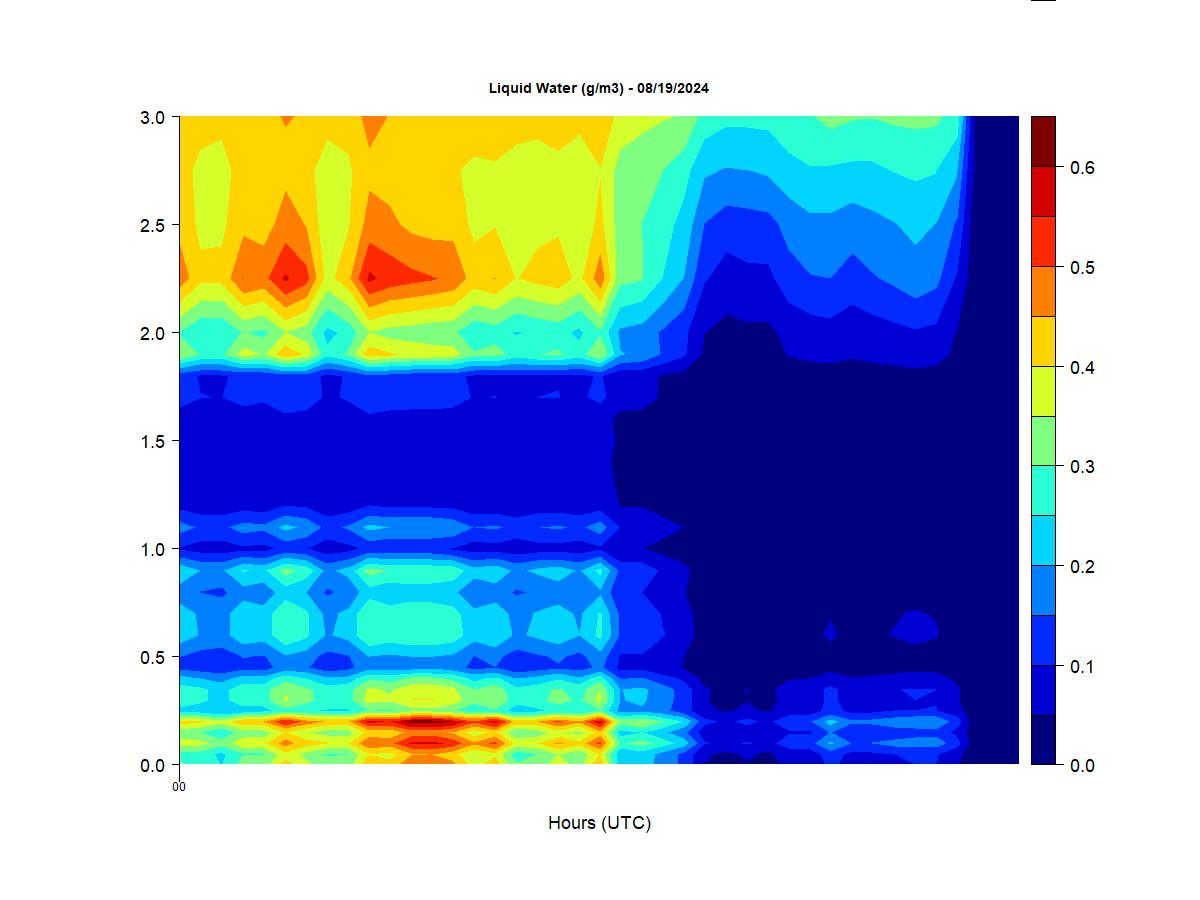Click the y-axis label 2.5
The height and width of the screenshot is (900, 1200).
point(153,225)
